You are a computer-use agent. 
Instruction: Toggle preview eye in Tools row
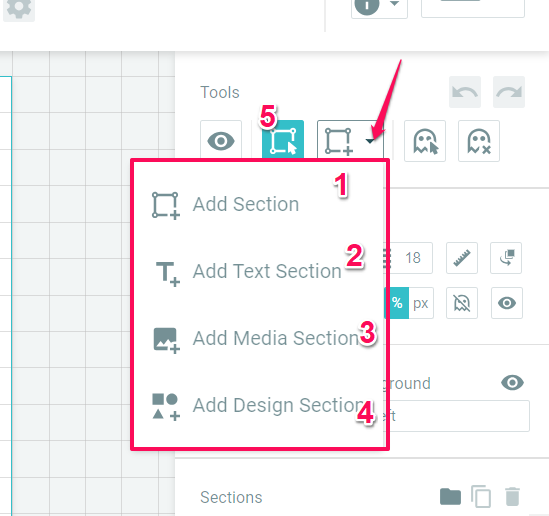click(221, 141)
